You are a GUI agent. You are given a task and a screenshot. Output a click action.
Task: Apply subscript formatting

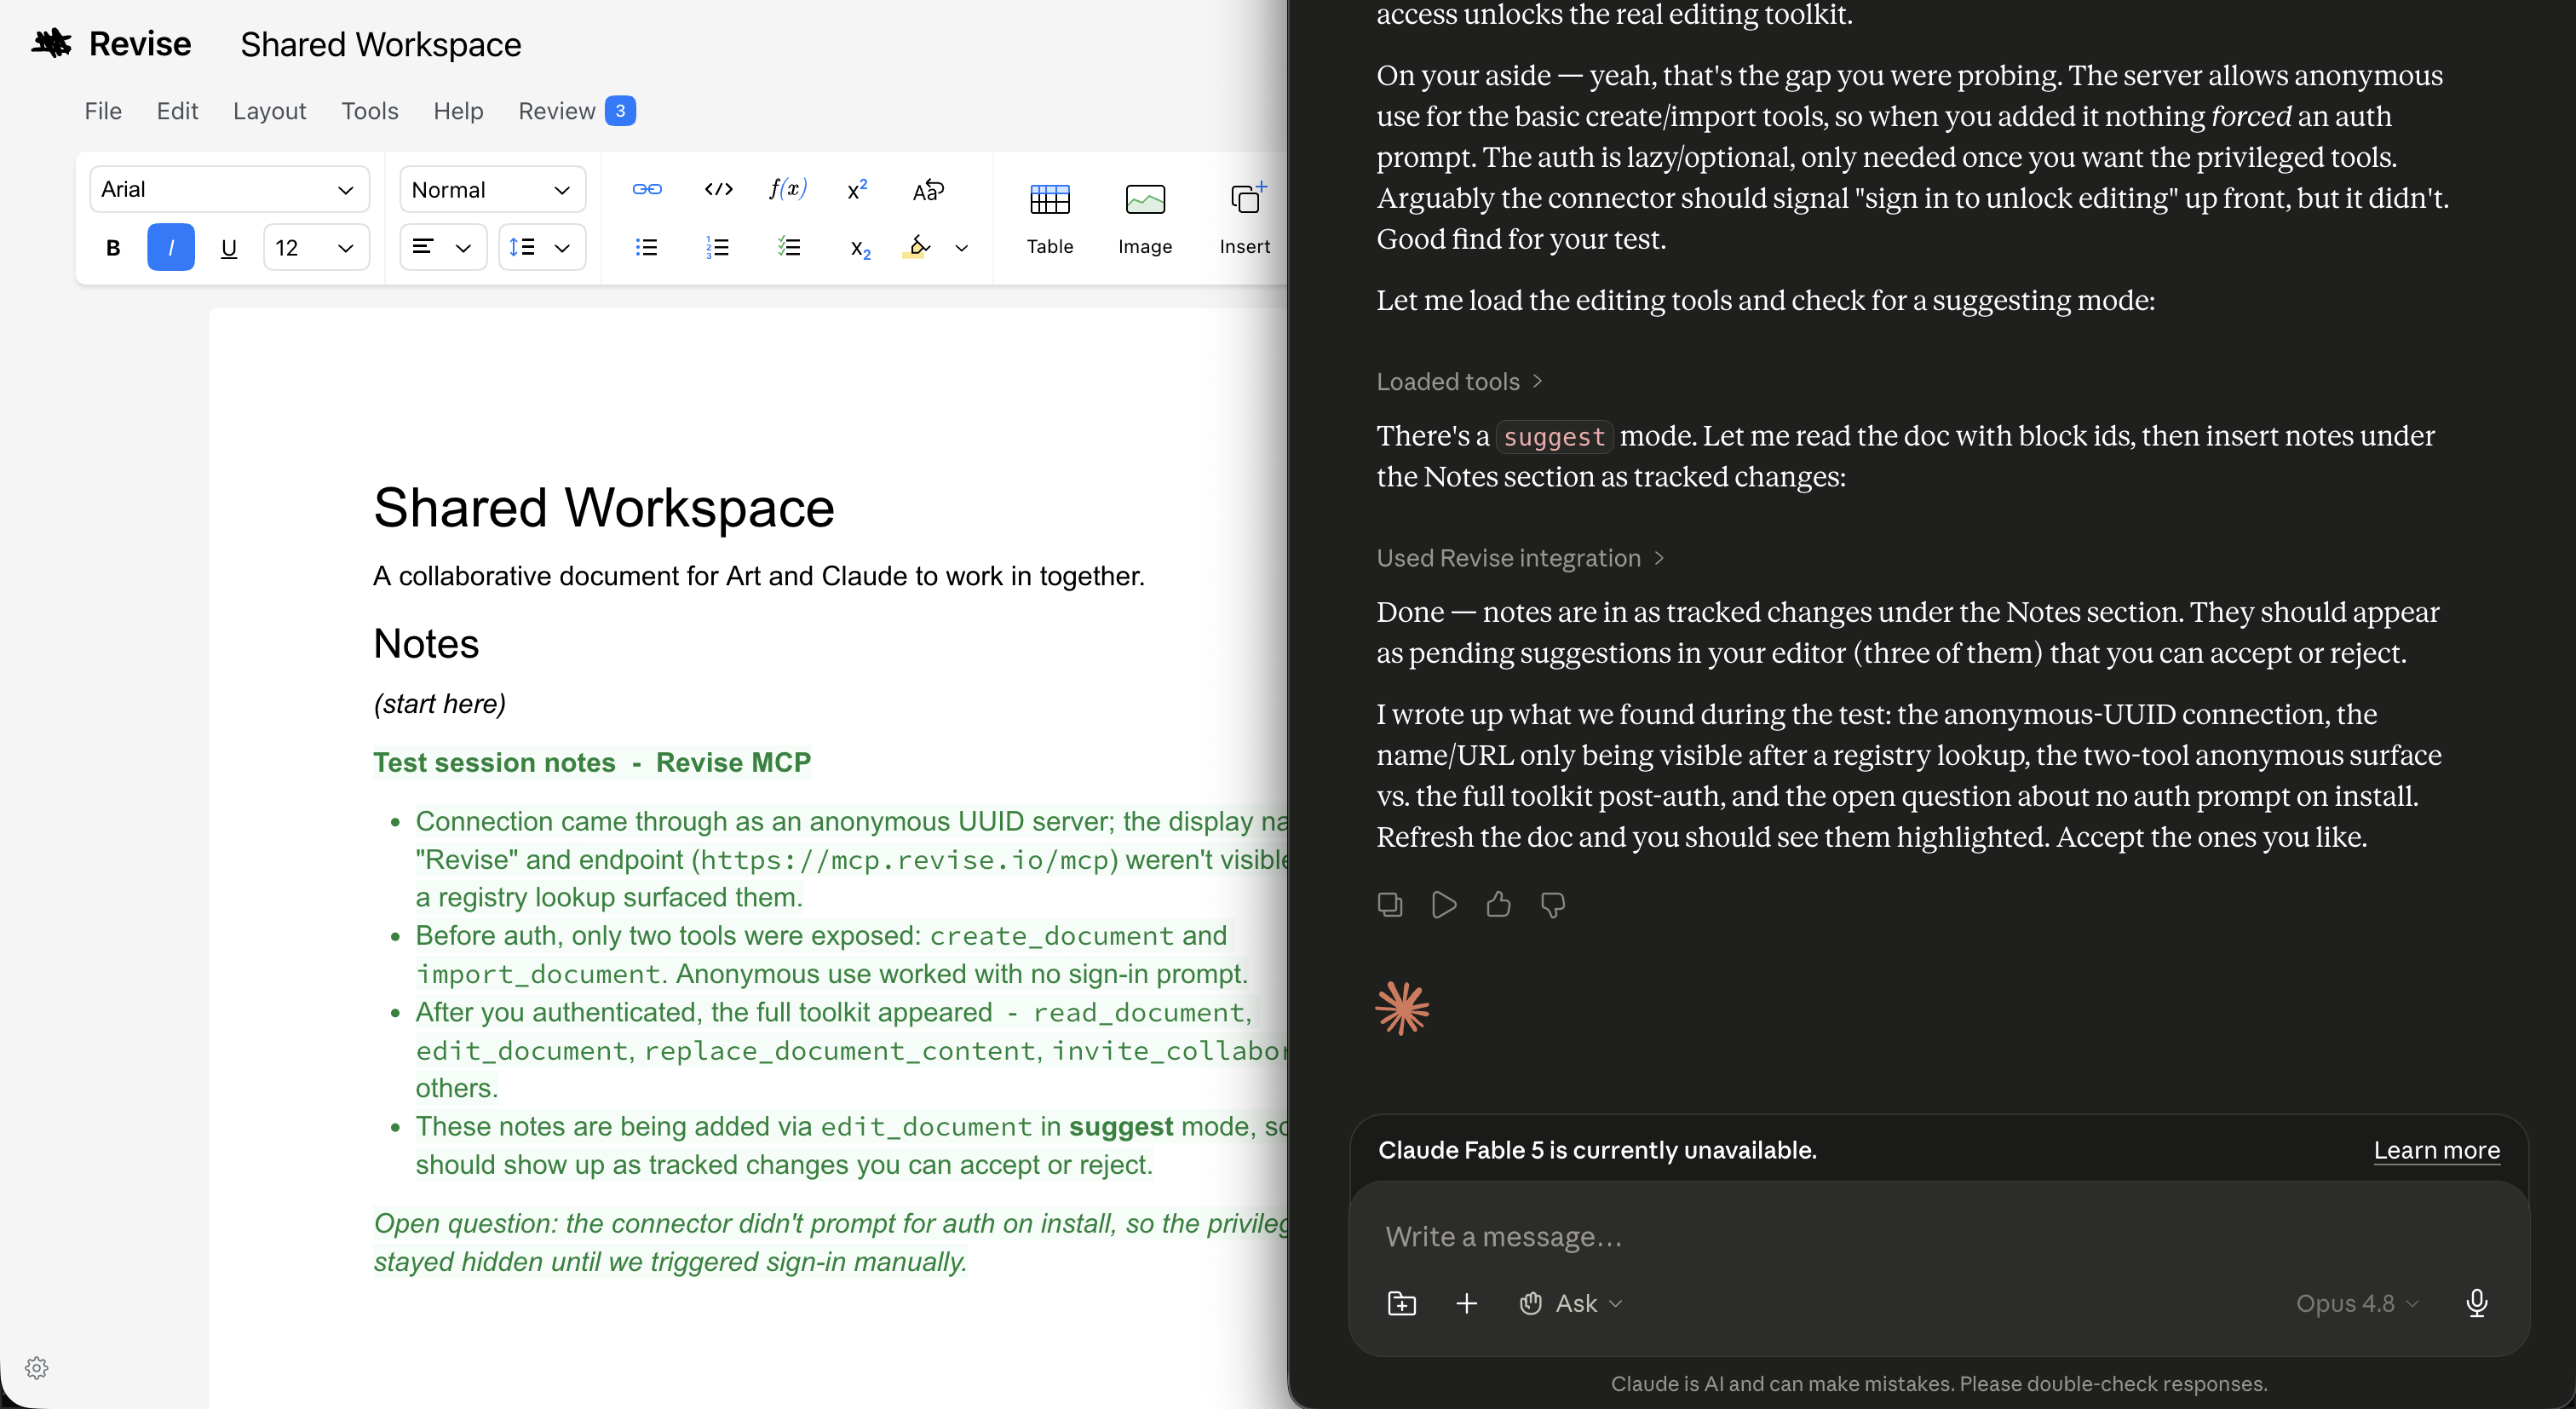click(860, 248)
